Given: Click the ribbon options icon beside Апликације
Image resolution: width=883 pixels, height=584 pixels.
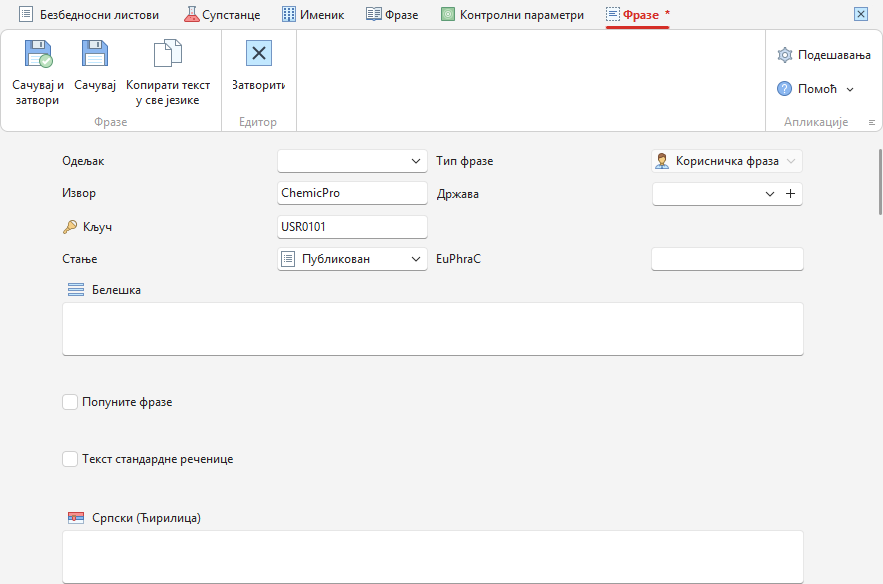Looking at the screenshot, I should 872,122.
